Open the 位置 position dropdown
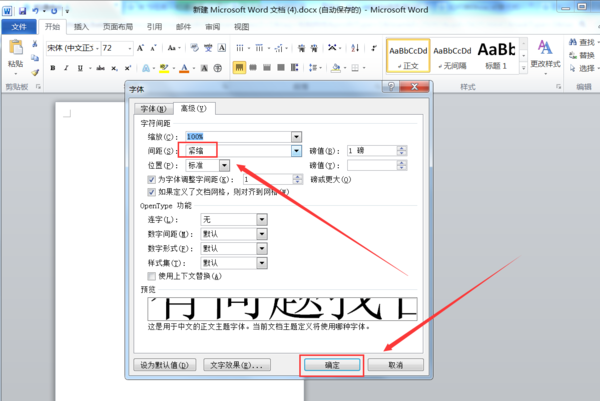The image size is (600, 401). (225, 165)
